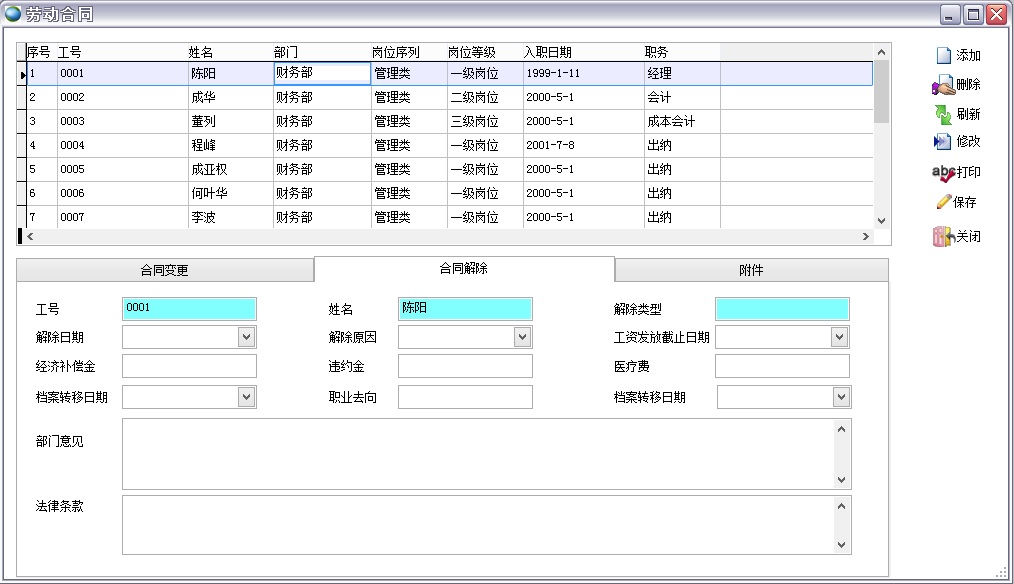Click the 修改 (Modify) icon button
This screenshot has width=1014, height=584.
[943, 142]
